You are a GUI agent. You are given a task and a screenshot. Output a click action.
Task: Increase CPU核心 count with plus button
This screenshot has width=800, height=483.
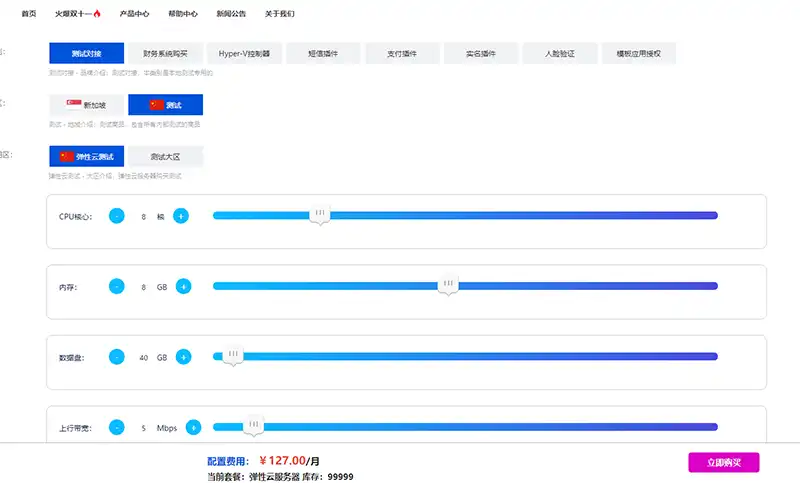click(181, 216)
